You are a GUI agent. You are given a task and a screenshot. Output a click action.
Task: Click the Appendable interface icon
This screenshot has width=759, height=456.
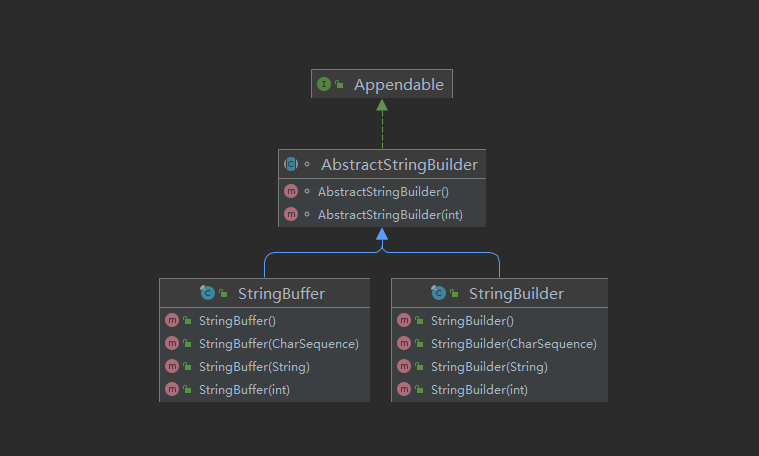pos(324,84)
